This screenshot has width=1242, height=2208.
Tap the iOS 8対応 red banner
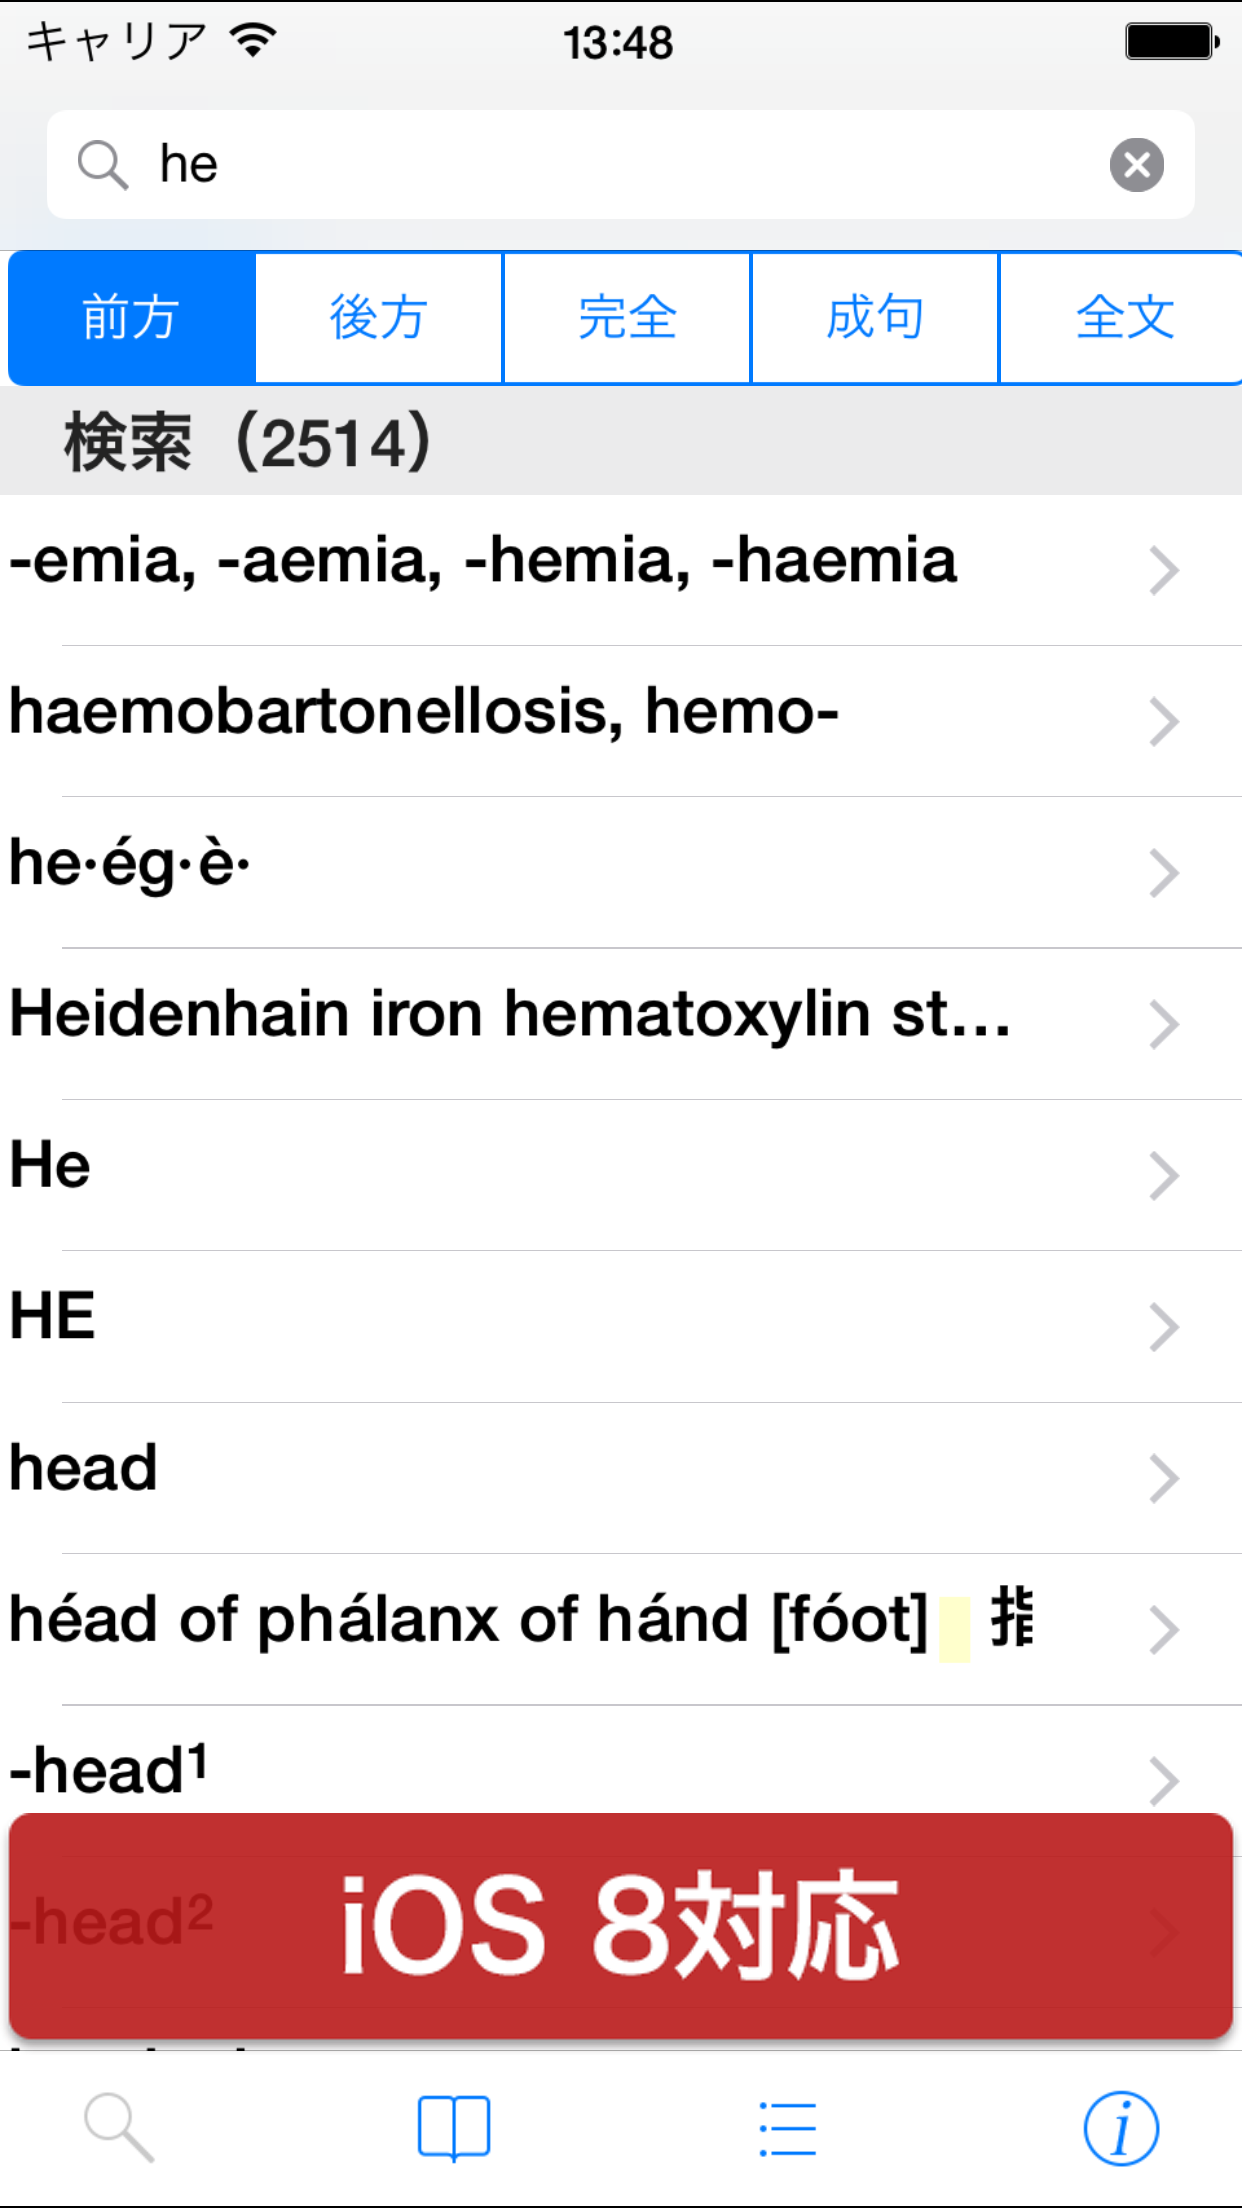tap(620, 1925)
